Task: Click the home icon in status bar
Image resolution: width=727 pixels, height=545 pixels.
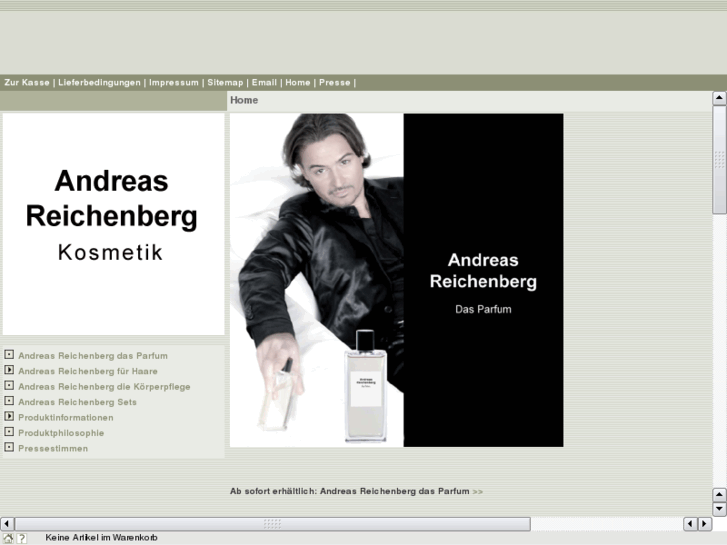Action: (x=8, y=538)
